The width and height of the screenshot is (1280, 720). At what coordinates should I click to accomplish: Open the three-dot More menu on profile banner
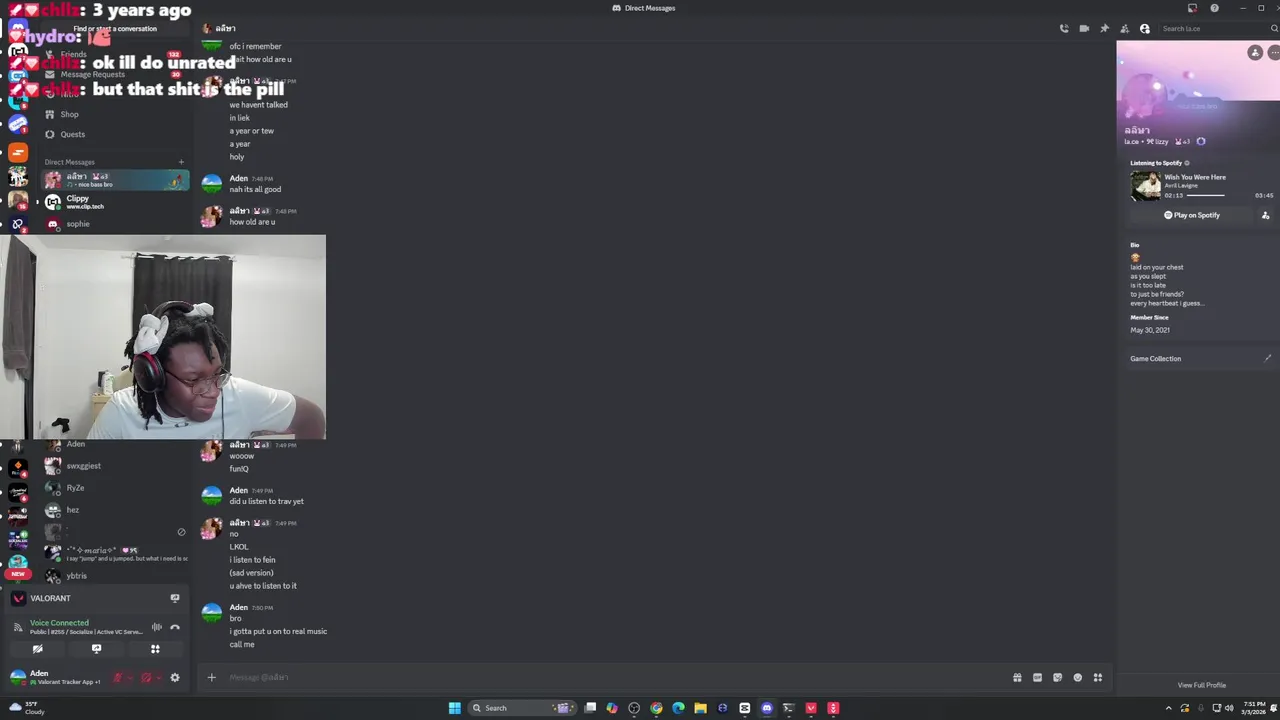click(1274, 53)
